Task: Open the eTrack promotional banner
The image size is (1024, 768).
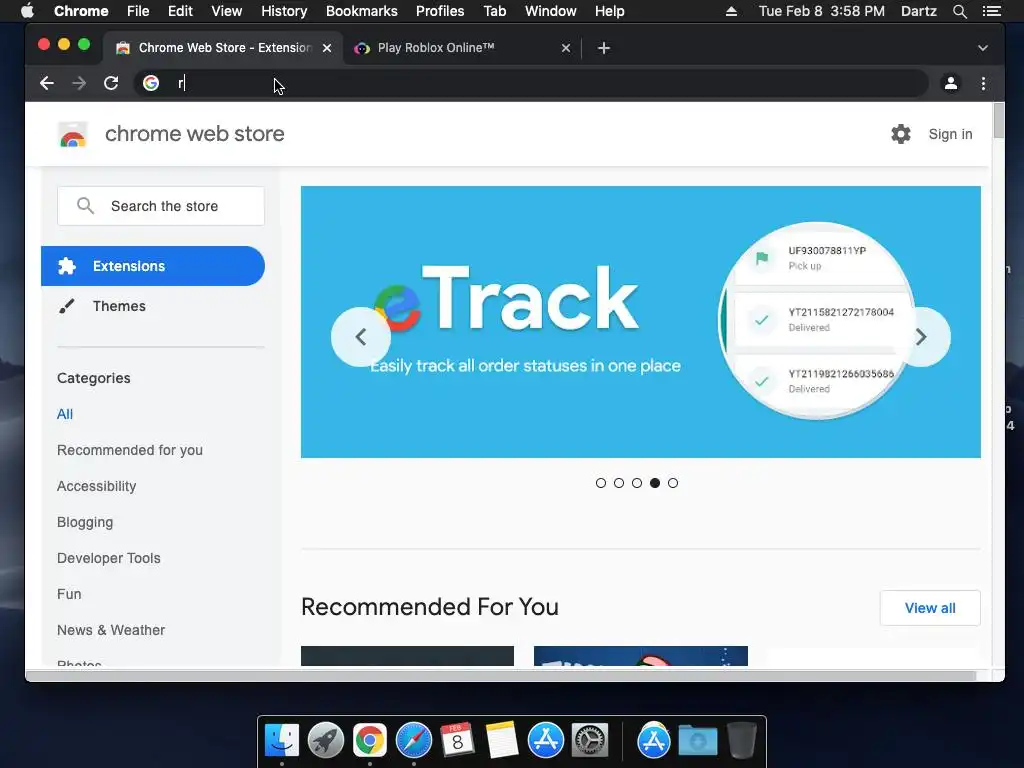Action: 641,322
